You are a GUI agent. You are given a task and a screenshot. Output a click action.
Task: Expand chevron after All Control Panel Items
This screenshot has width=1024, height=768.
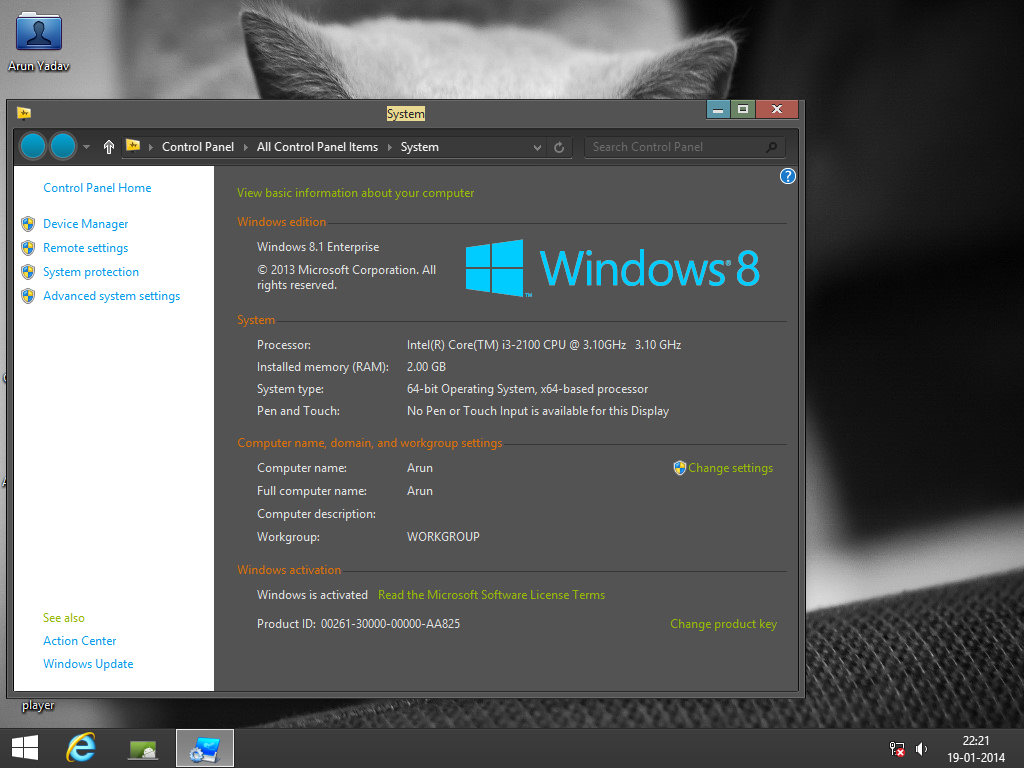click(389, 147)
